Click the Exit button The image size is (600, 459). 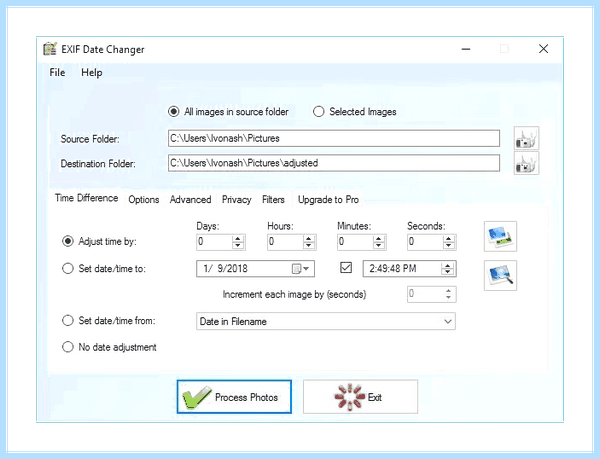(360, 397)
